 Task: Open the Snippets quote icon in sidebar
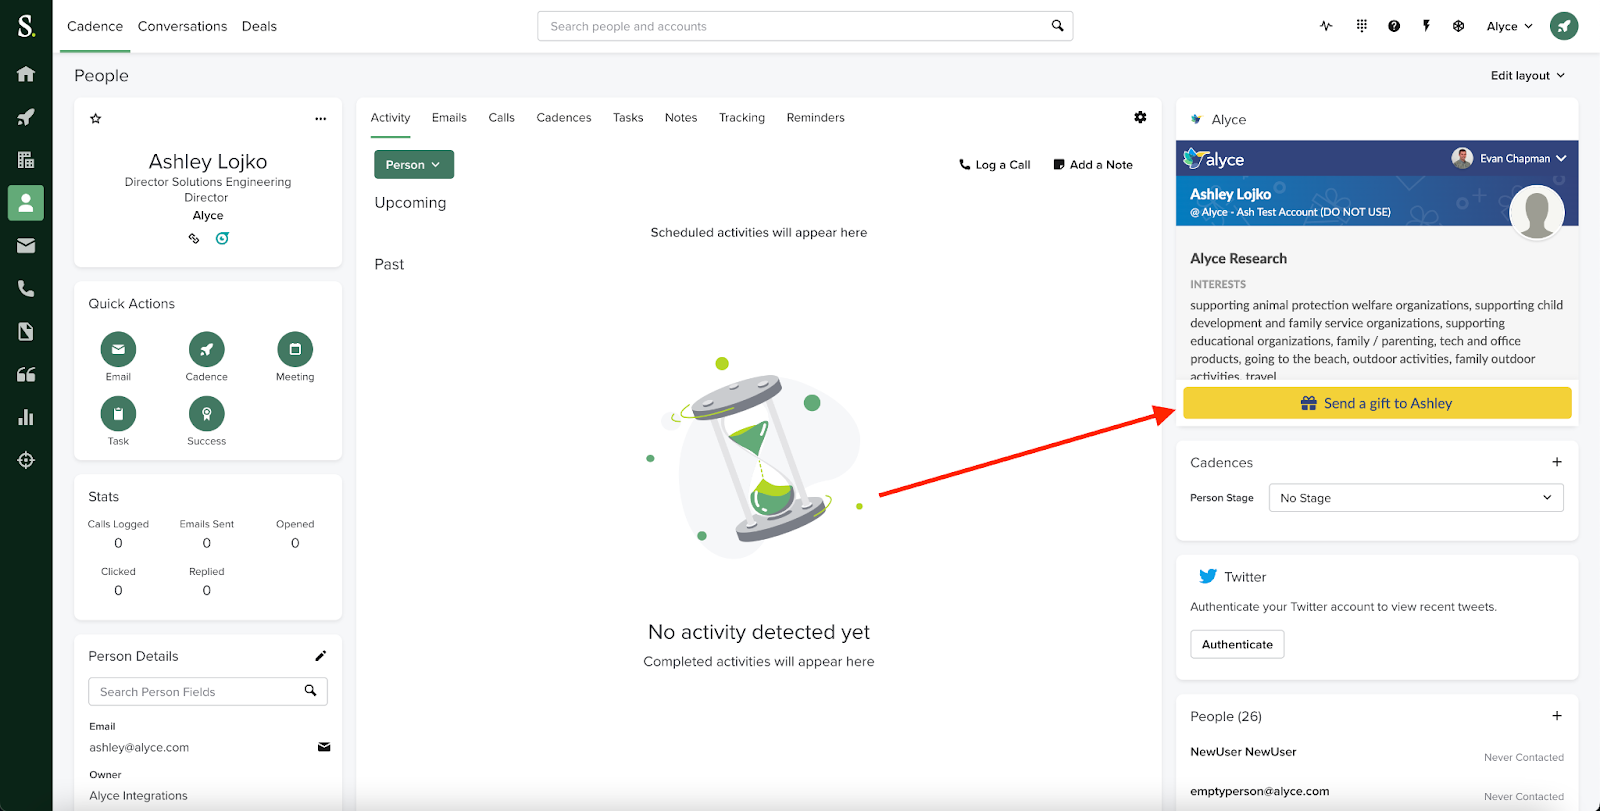click(26, 375)
